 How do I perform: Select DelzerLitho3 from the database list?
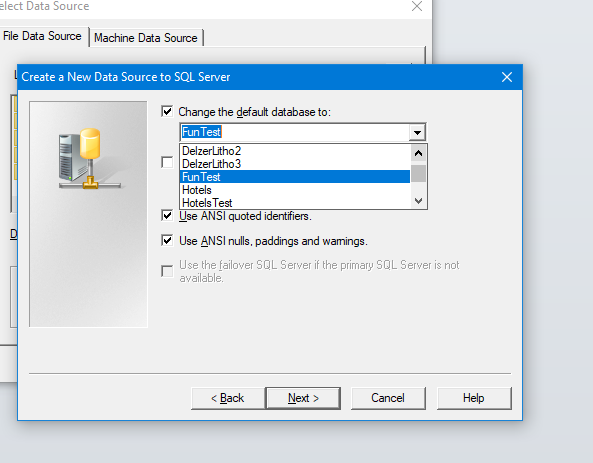[x=295, y=164]
